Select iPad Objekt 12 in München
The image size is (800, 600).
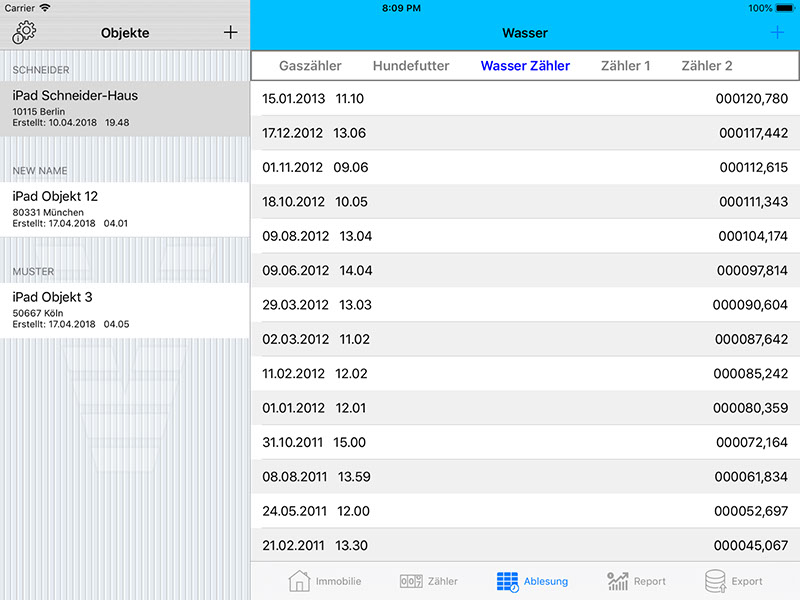[125, 209]
